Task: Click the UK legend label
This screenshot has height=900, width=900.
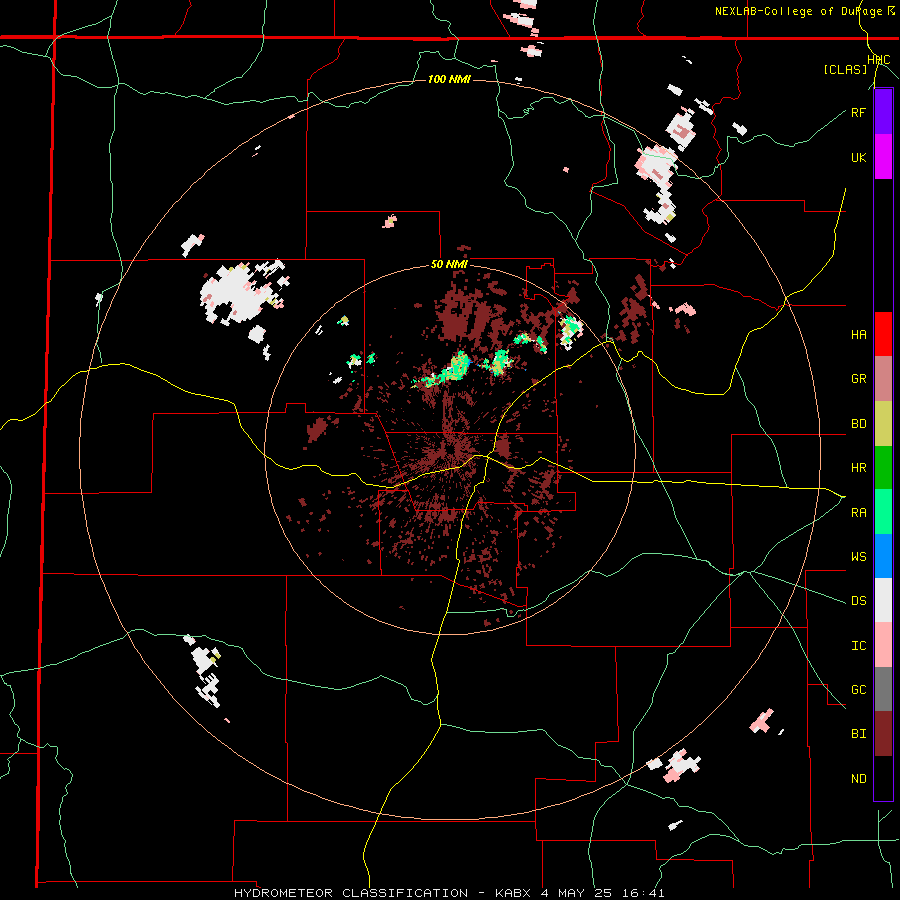Action: (x=858, y=157)
